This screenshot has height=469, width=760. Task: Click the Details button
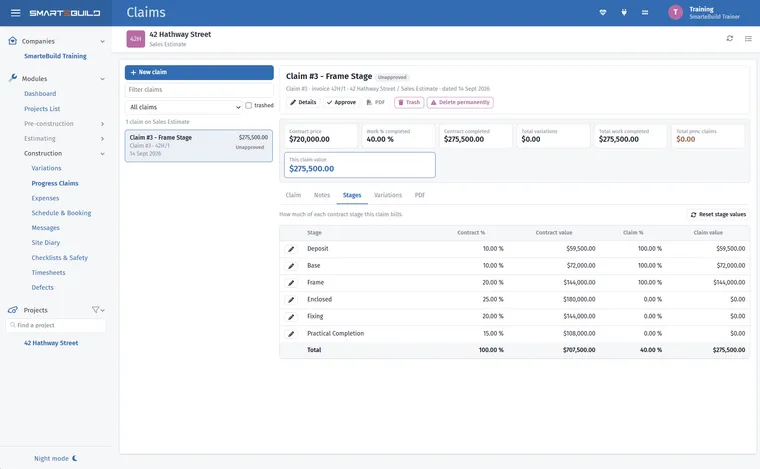(x=303, y=102)
